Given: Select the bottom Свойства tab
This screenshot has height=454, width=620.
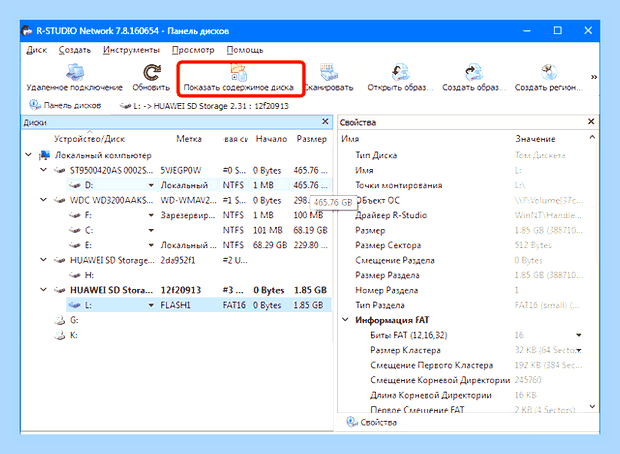Looking at the screenshot, I should click(x=372, y=422).
